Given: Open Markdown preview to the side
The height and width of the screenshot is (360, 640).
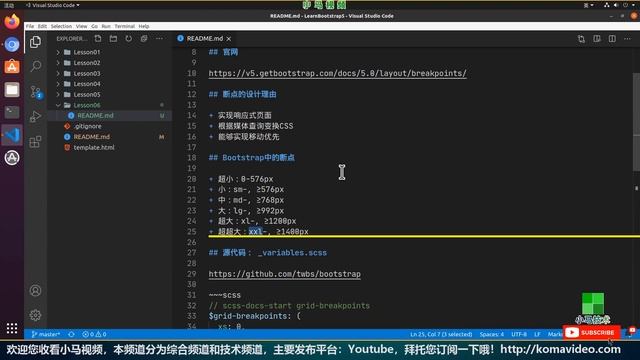Looking at the screenshot, I should [597, 39].
